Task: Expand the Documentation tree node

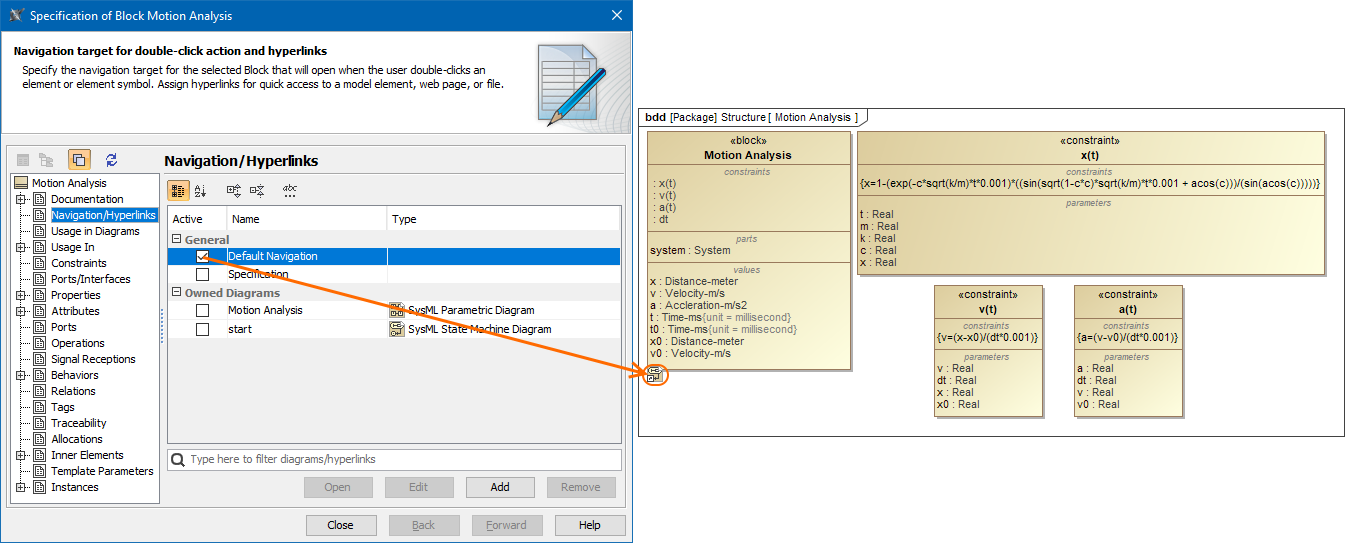Action: point(20,199)
